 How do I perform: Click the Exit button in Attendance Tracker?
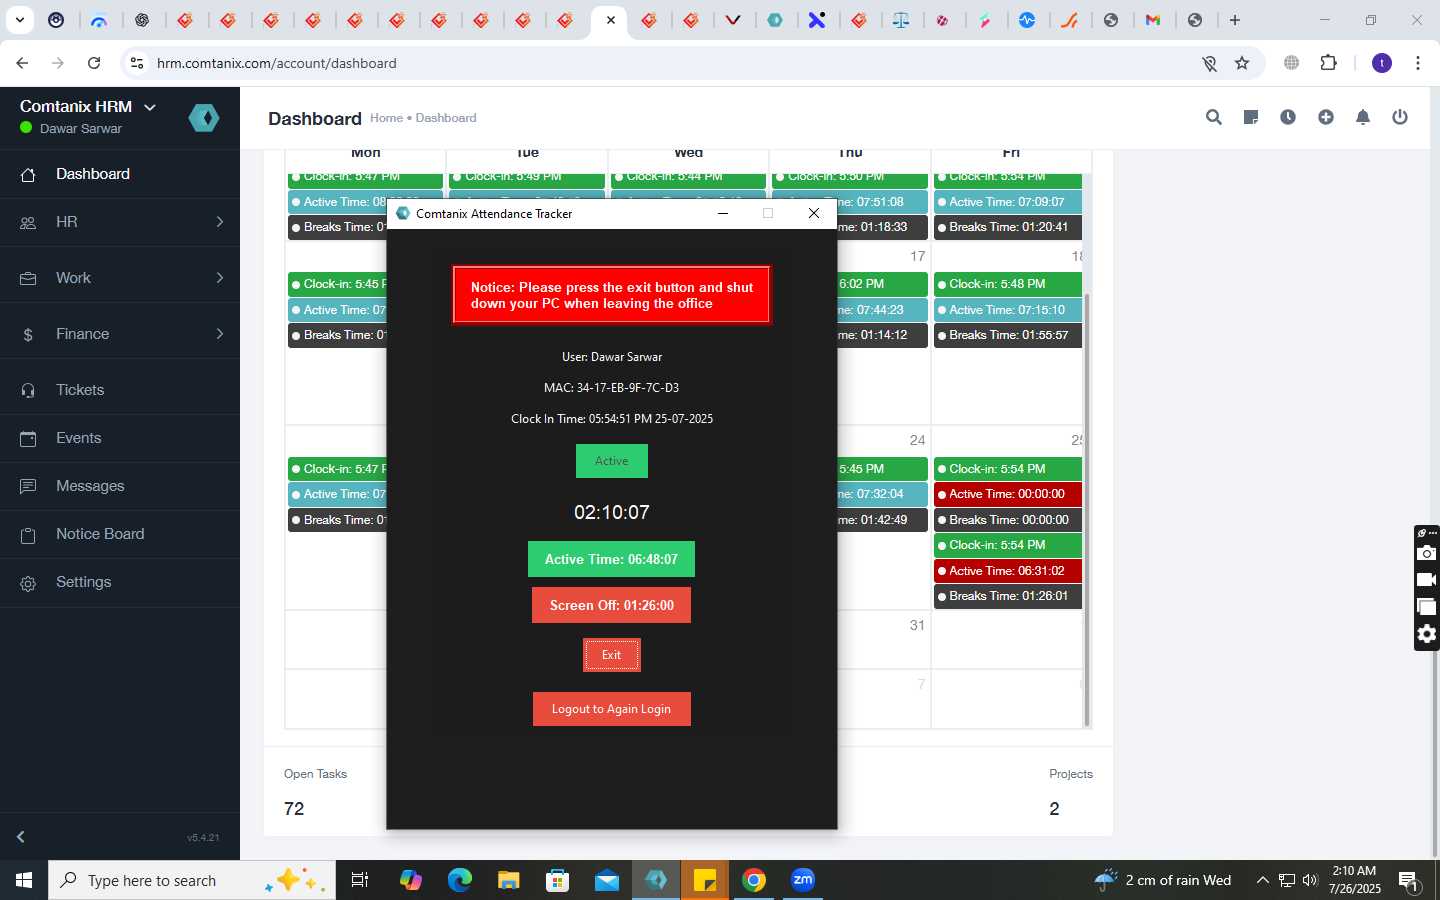click(x=611, y=655)
